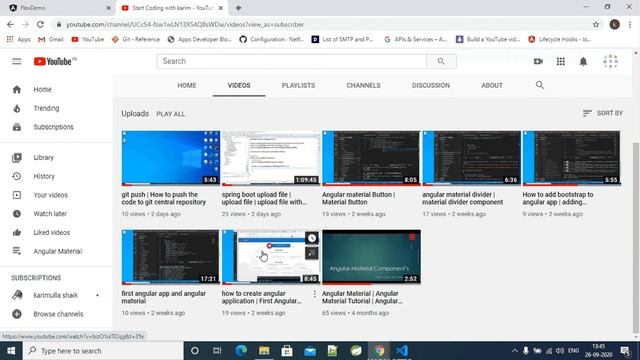Open Visual Studio Code from the taskbar

(x=402, y=351)
